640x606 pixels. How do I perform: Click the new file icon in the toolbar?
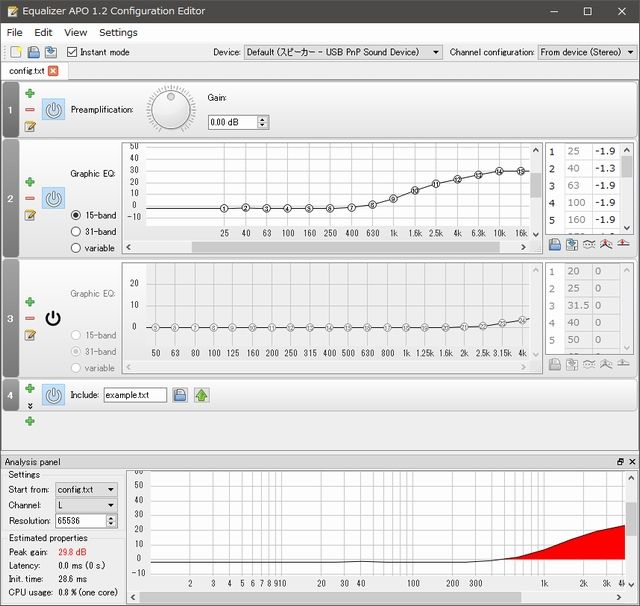pos(16,52)
